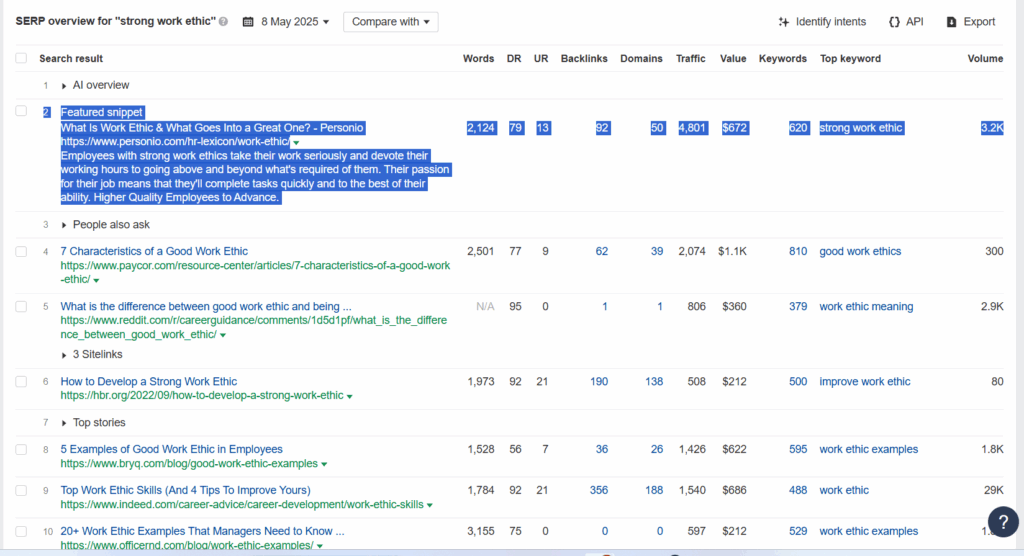The height and width of the screenshot is (556, 1024).
Task: Check the 7 Characteristics row checkbox
Action: (22, 252)
